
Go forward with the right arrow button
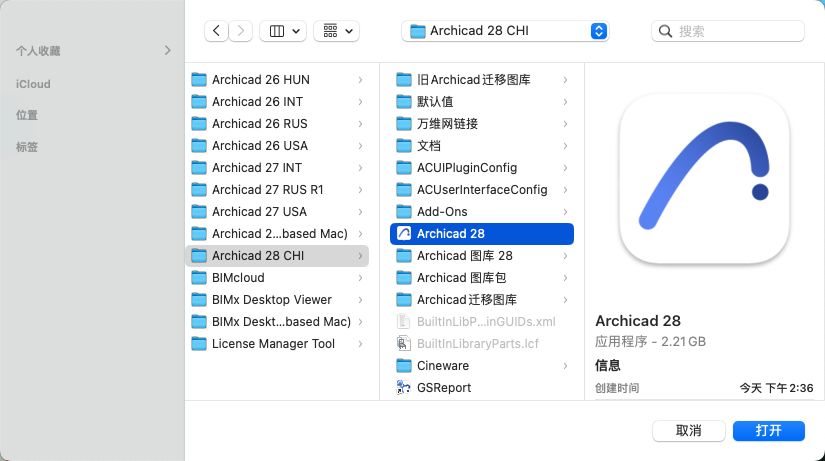pos(240,31)
